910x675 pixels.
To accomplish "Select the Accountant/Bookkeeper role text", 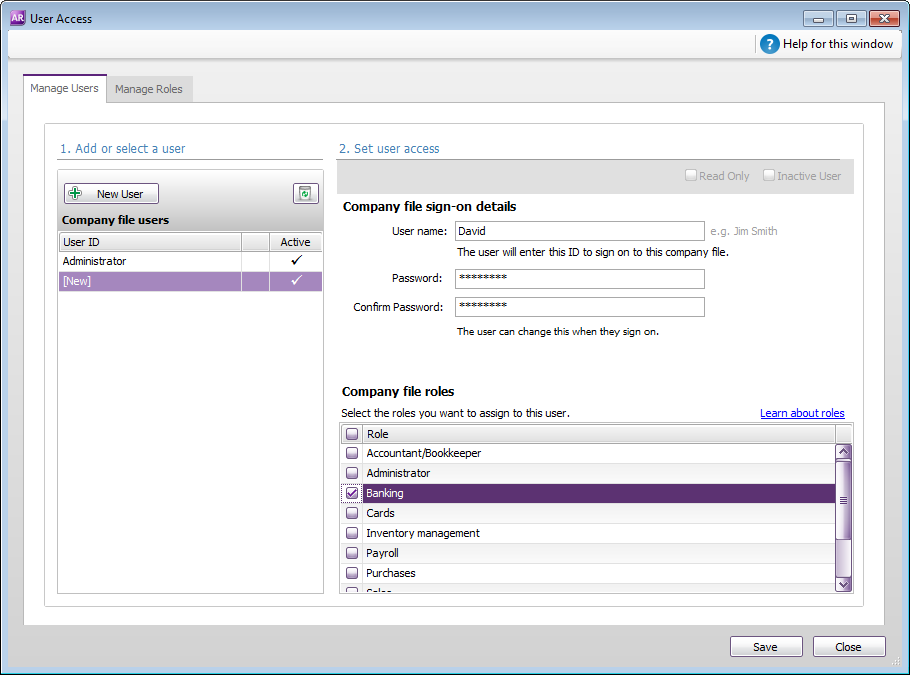I will tap(424, 453).
